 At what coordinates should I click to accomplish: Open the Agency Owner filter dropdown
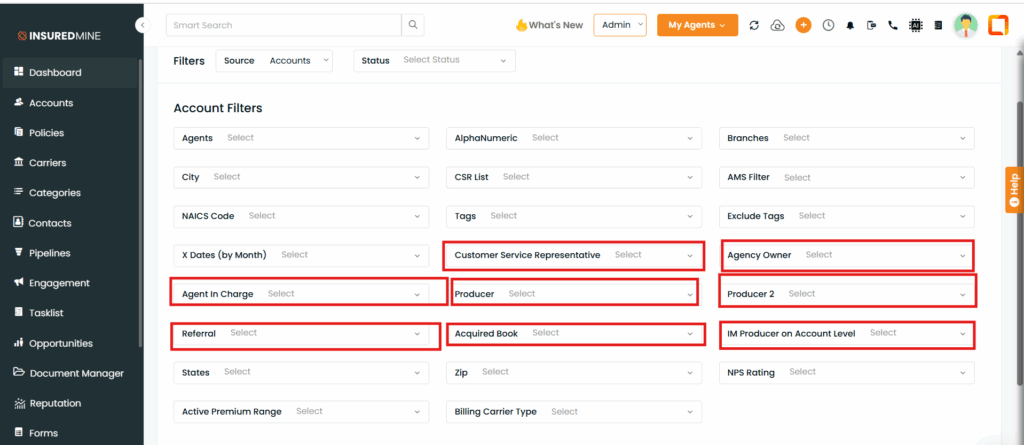point(848,255)
